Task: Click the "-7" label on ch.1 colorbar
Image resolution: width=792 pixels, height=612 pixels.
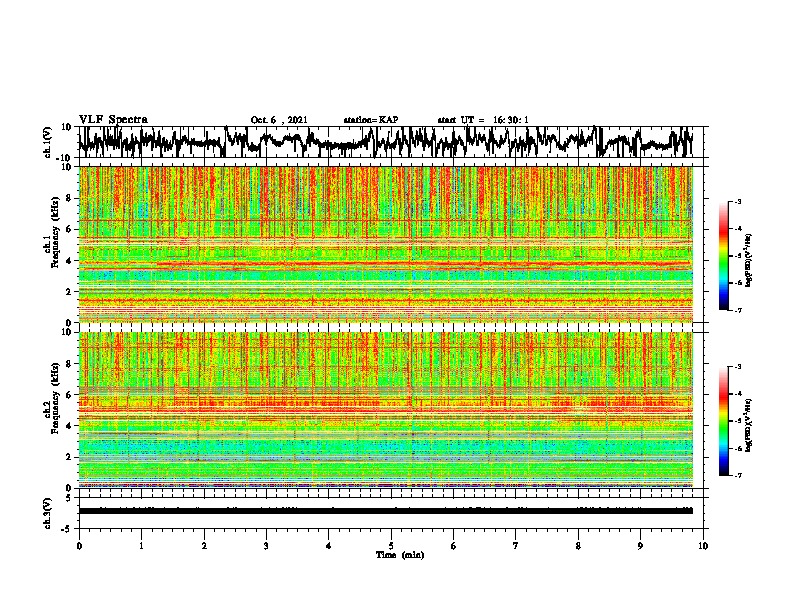Action: click(x=737, y=310)
